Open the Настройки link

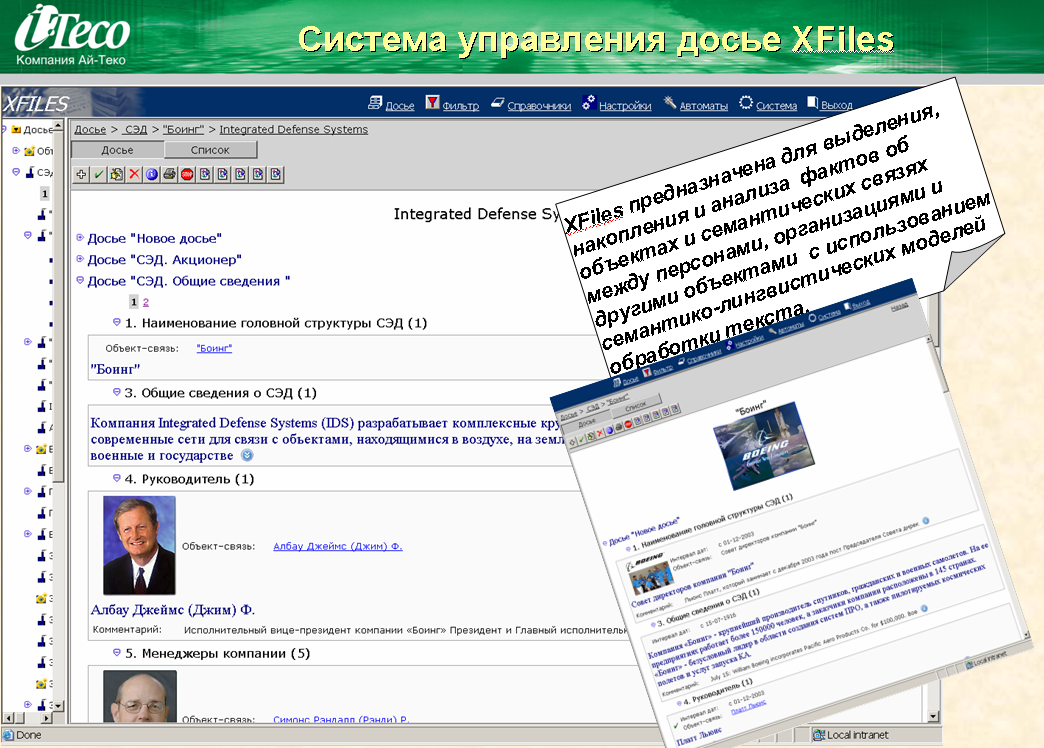[625, 105]
